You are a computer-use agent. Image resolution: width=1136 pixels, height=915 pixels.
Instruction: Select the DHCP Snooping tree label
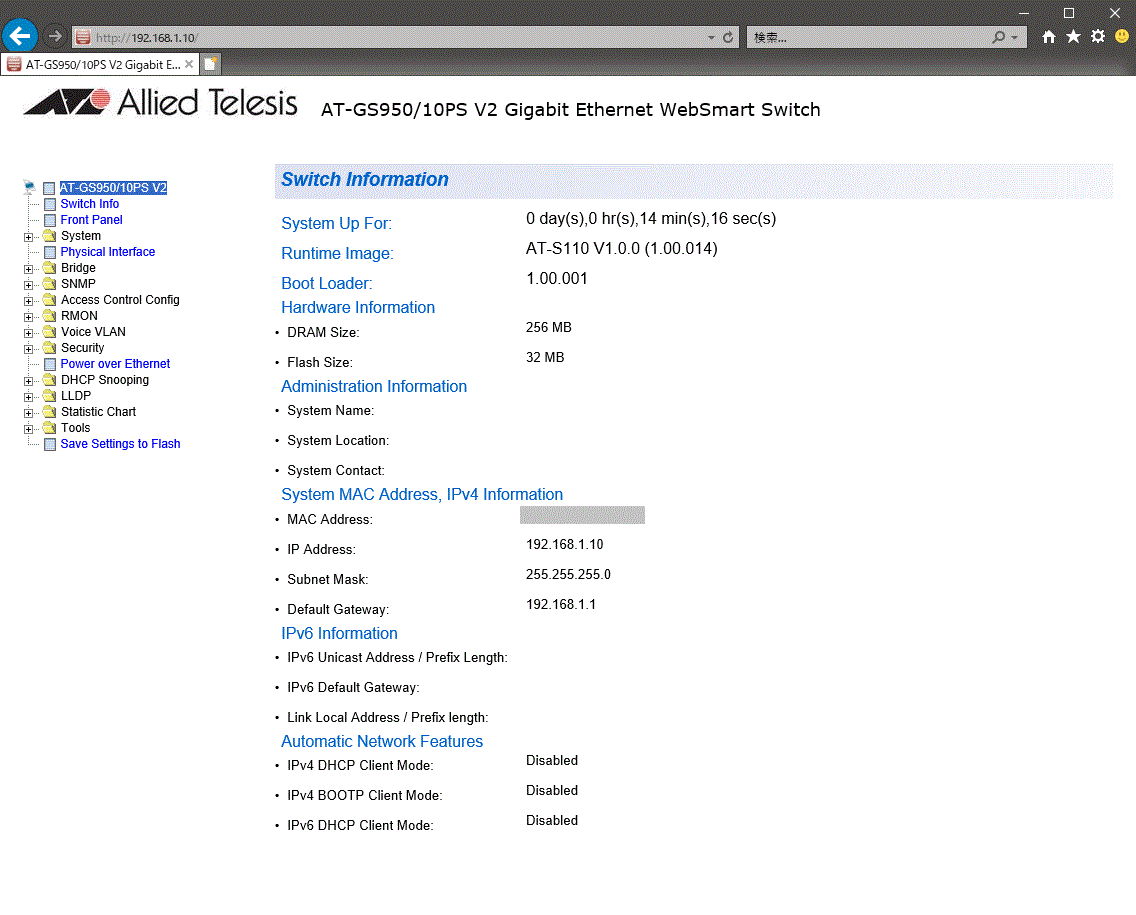(x=105, y=380)
